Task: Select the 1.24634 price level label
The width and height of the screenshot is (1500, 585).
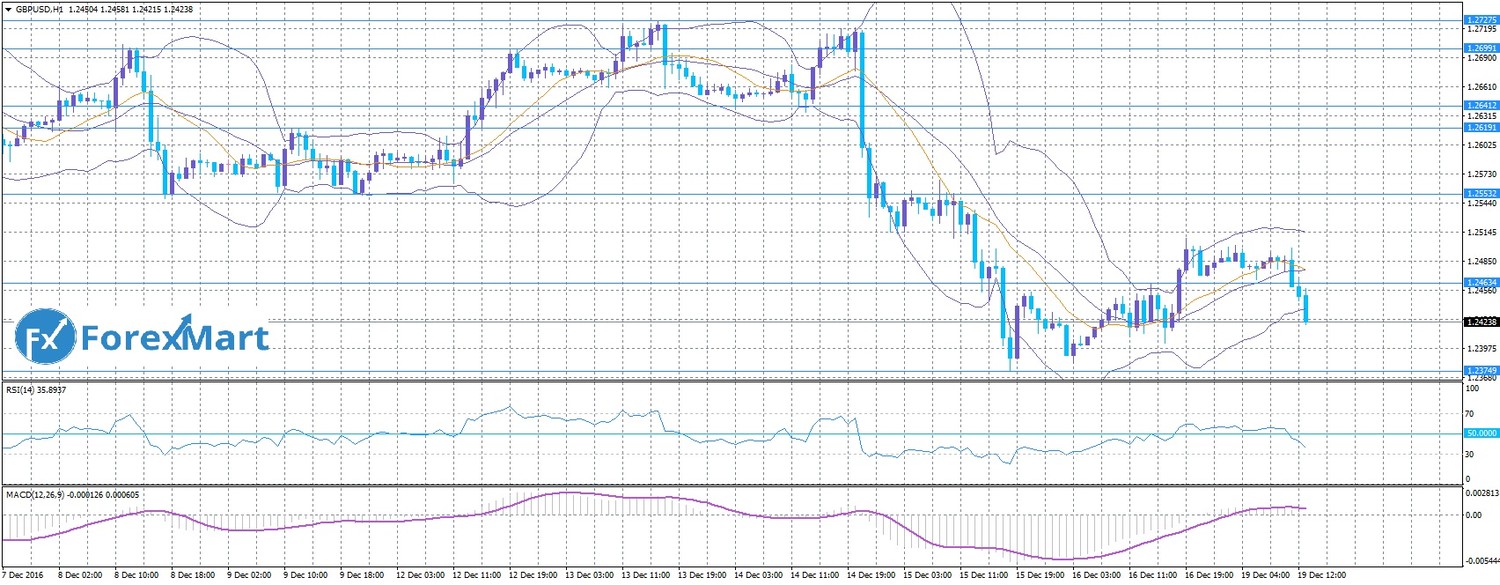Action: point(1480,283)
